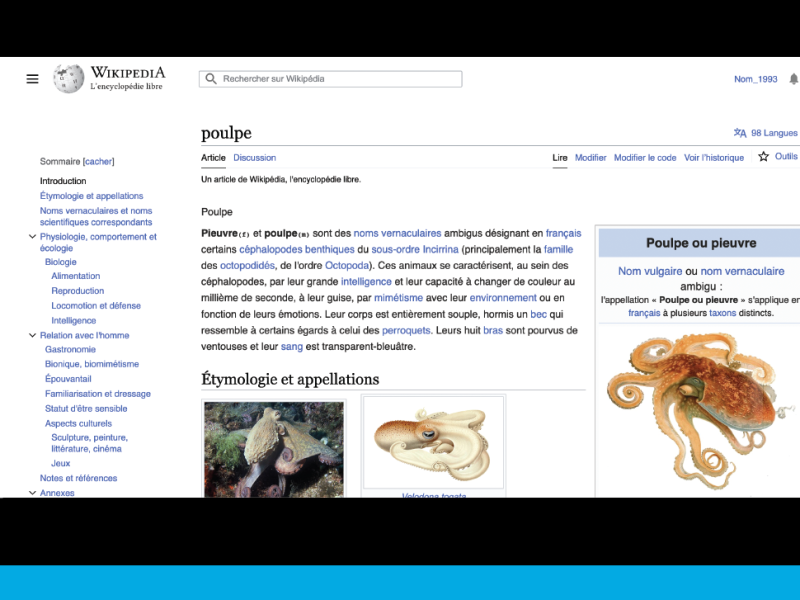Follow the famille link in the paragraph
This screenshot has height=600, width=800.
click(559, 249)
